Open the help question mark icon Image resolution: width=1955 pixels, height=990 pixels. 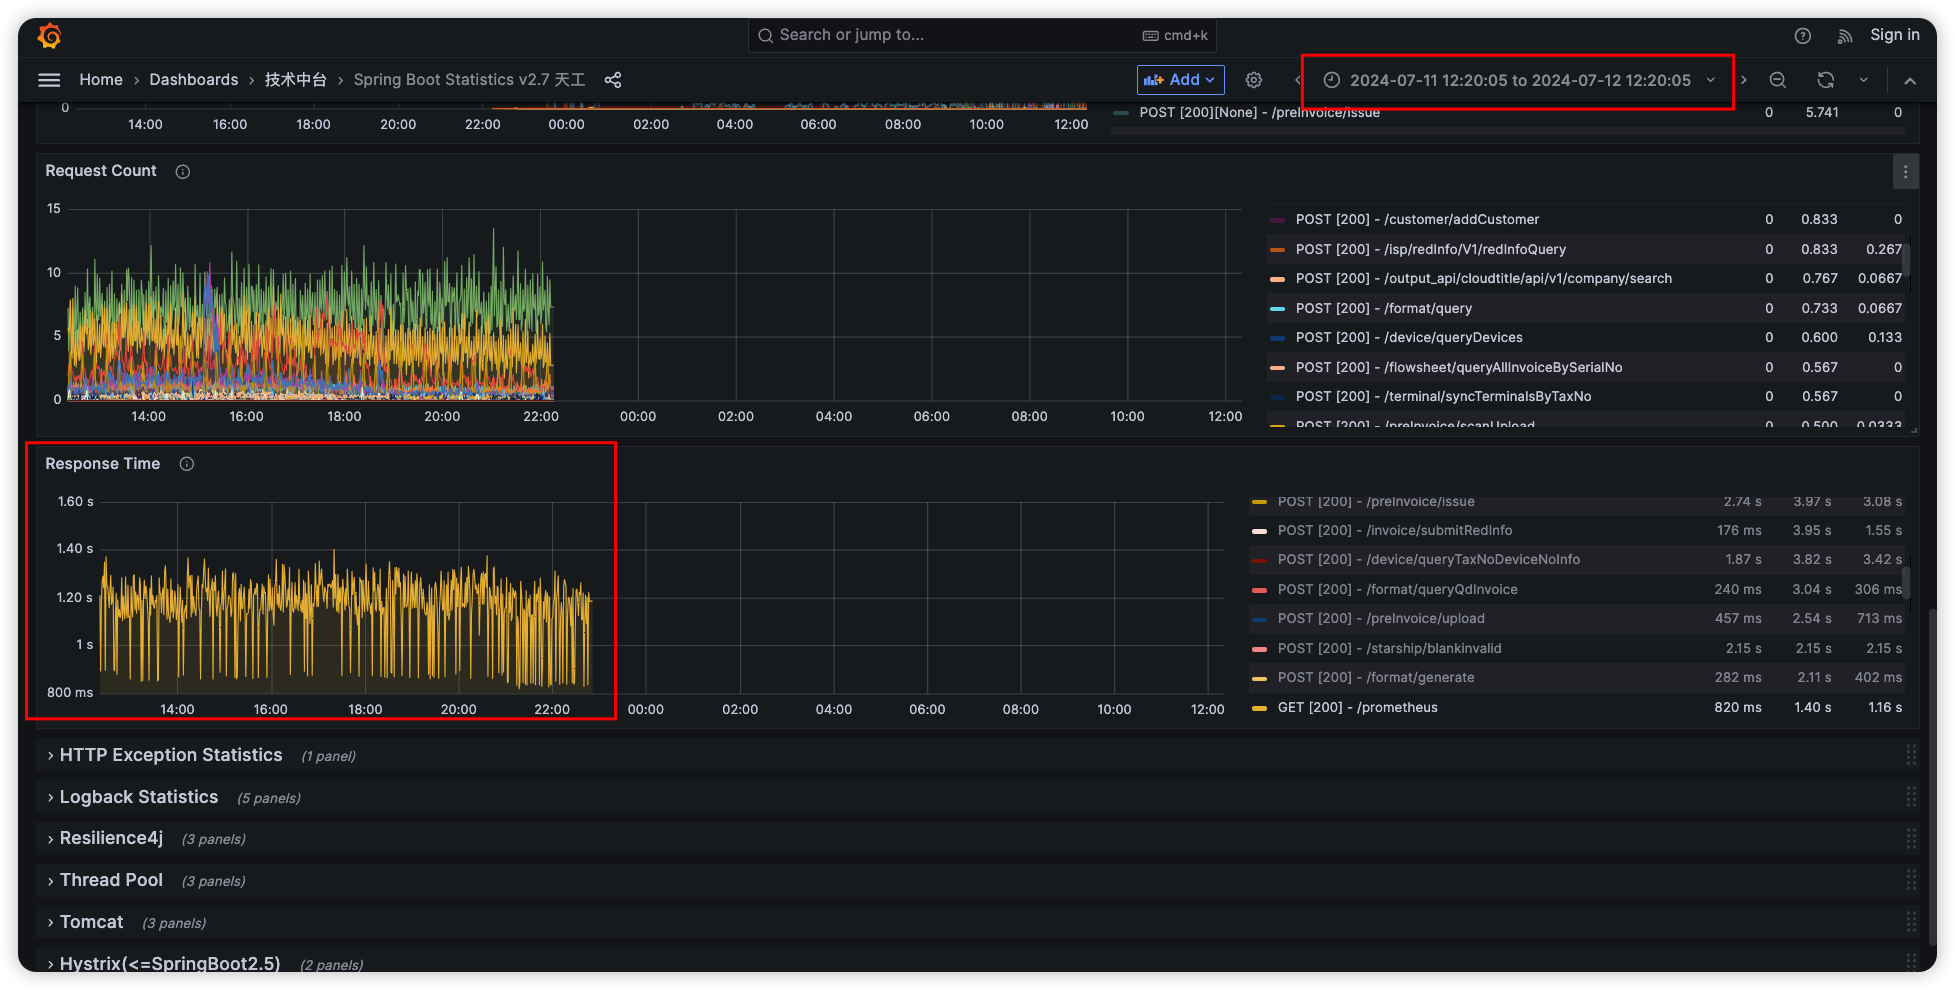(x=1802, y=36)
